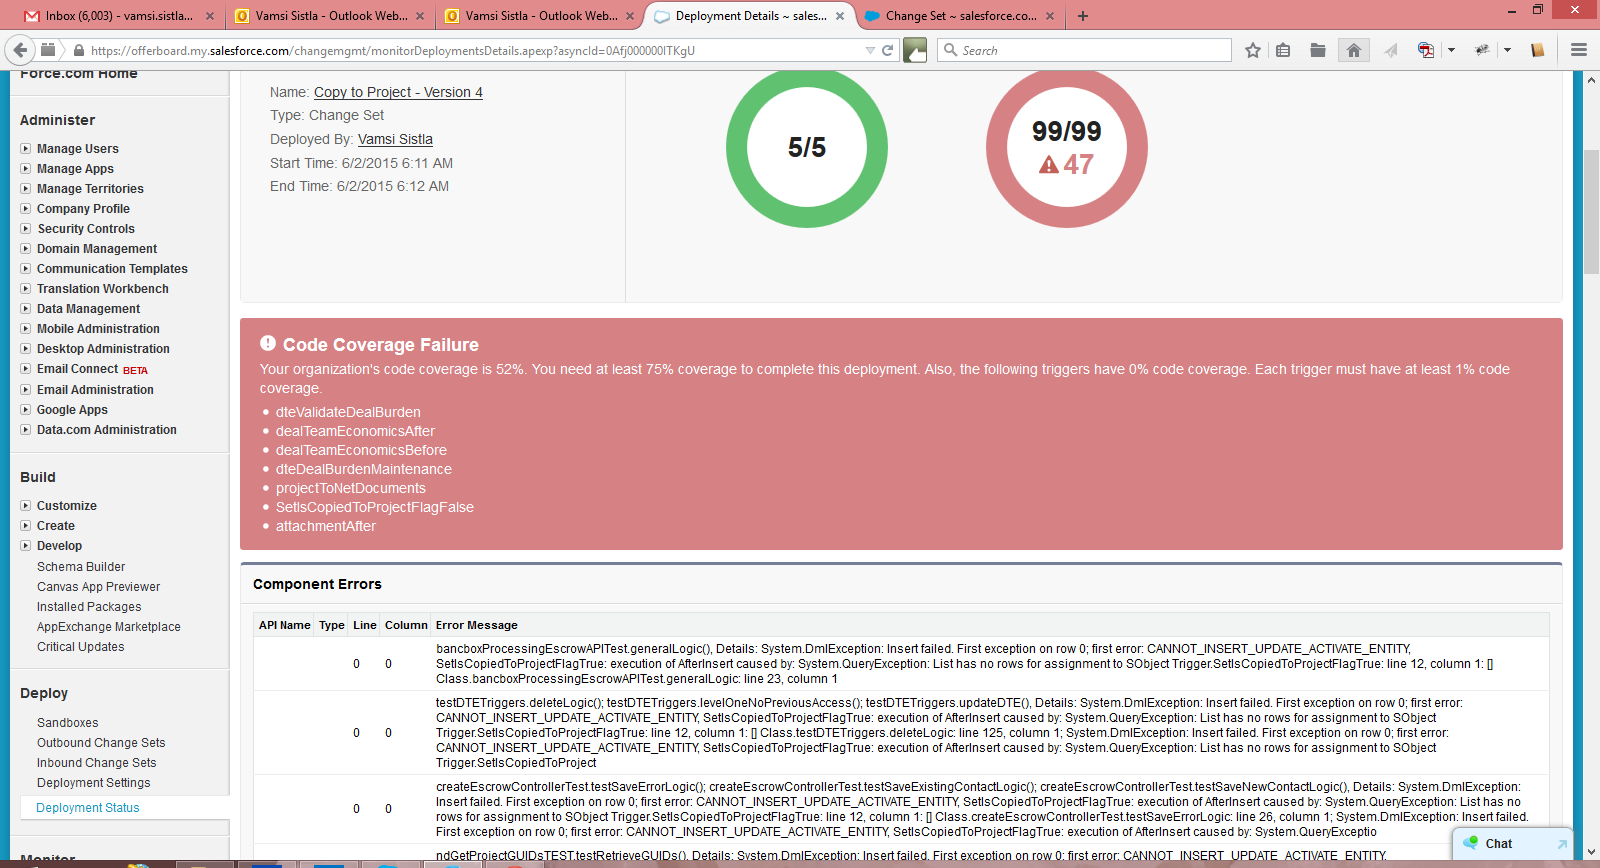Open Canvas App Previewer link
The height and width of the screenshot is (868, 1600).
99,587
